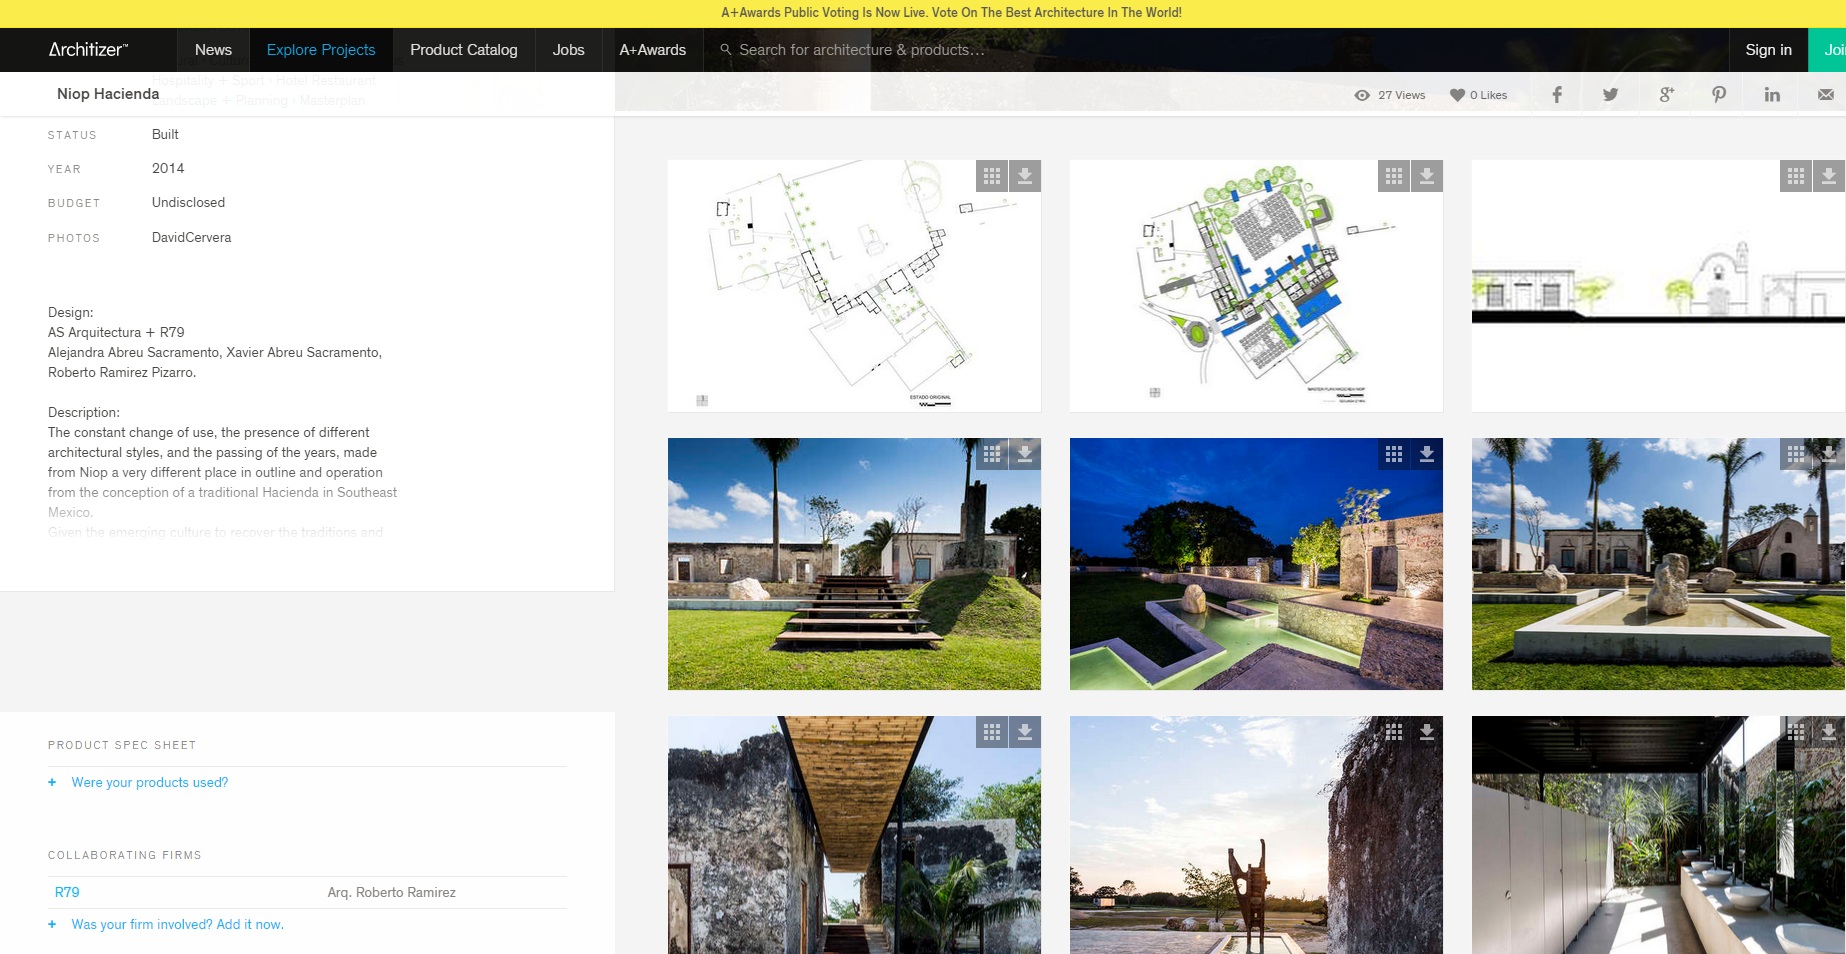Open grid icon on bathroom sinks photo

click(x=1796, y=732)
